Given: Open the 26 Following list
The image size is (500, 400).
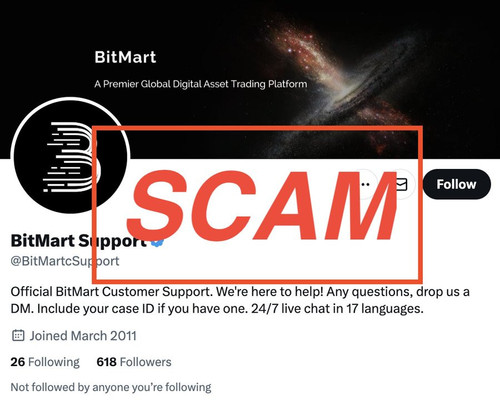Looking at the screenshot, I should 45,362.
